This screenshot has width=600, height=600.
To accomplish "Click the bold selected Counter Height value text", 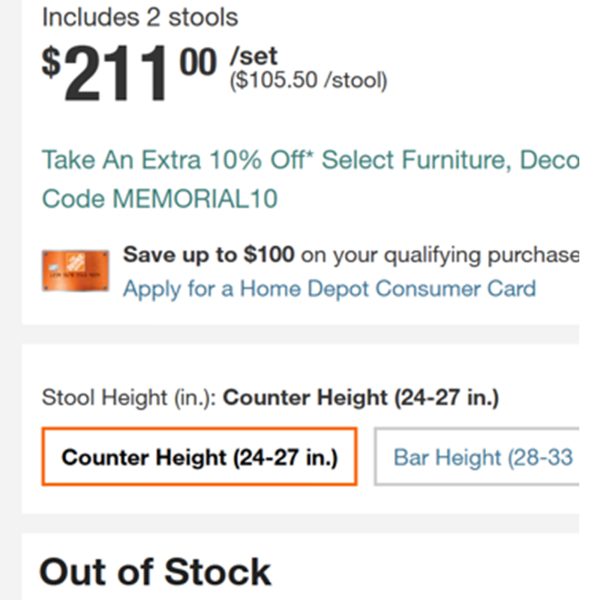I will [x=361, y=398].
